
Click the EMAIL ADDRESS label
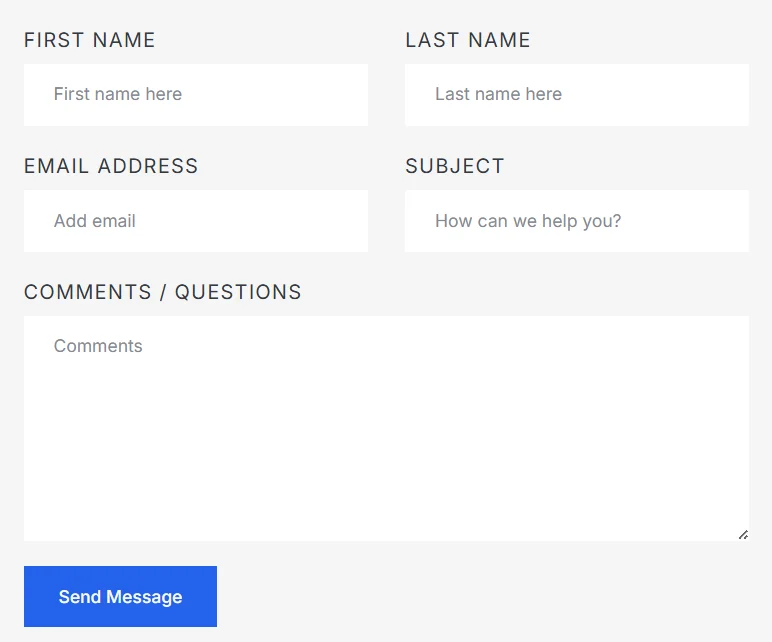click(x=111, y=166)
